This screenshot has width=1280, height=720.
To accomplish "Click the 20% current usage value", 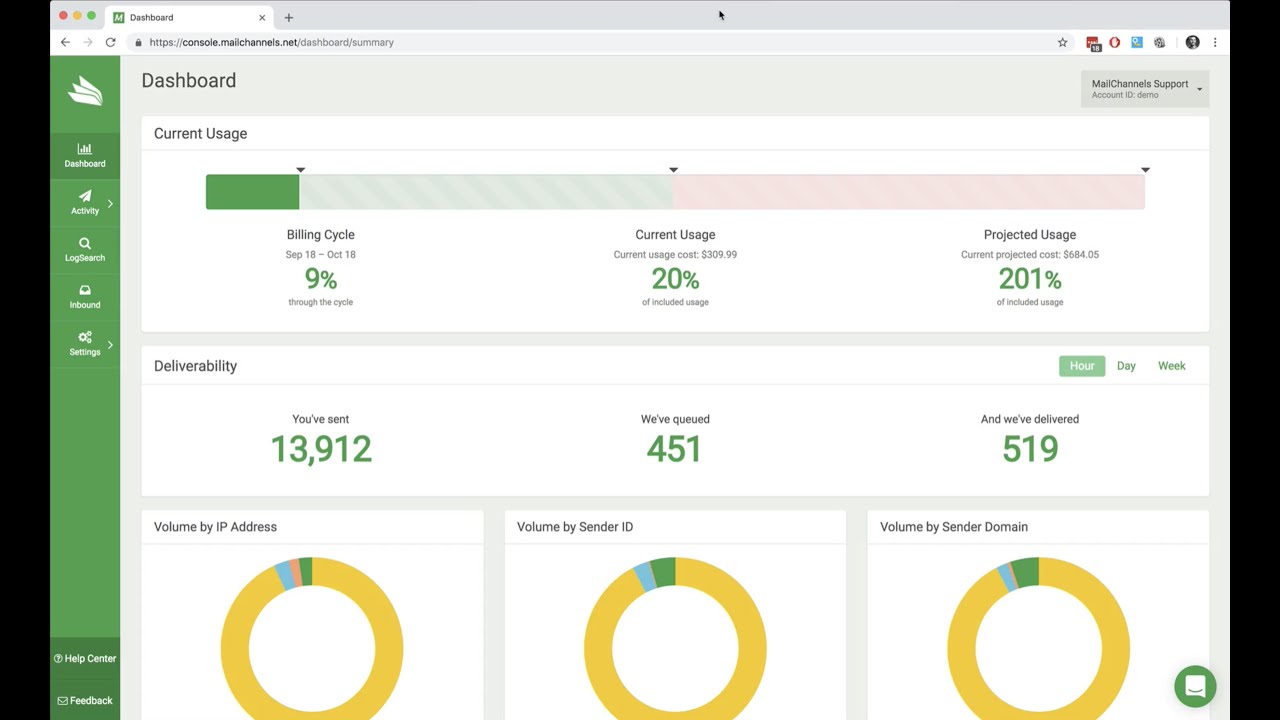I will click(675, 280).
